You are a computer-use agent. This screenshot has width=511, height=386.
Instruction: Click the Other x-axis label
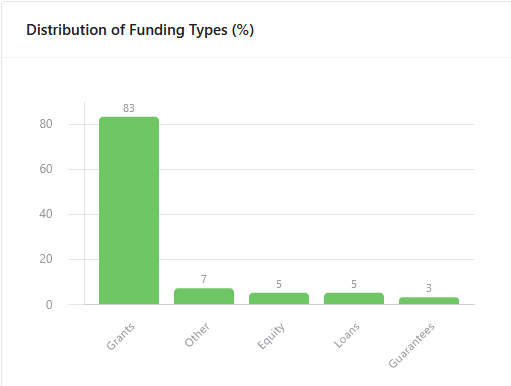coord(197,335)
